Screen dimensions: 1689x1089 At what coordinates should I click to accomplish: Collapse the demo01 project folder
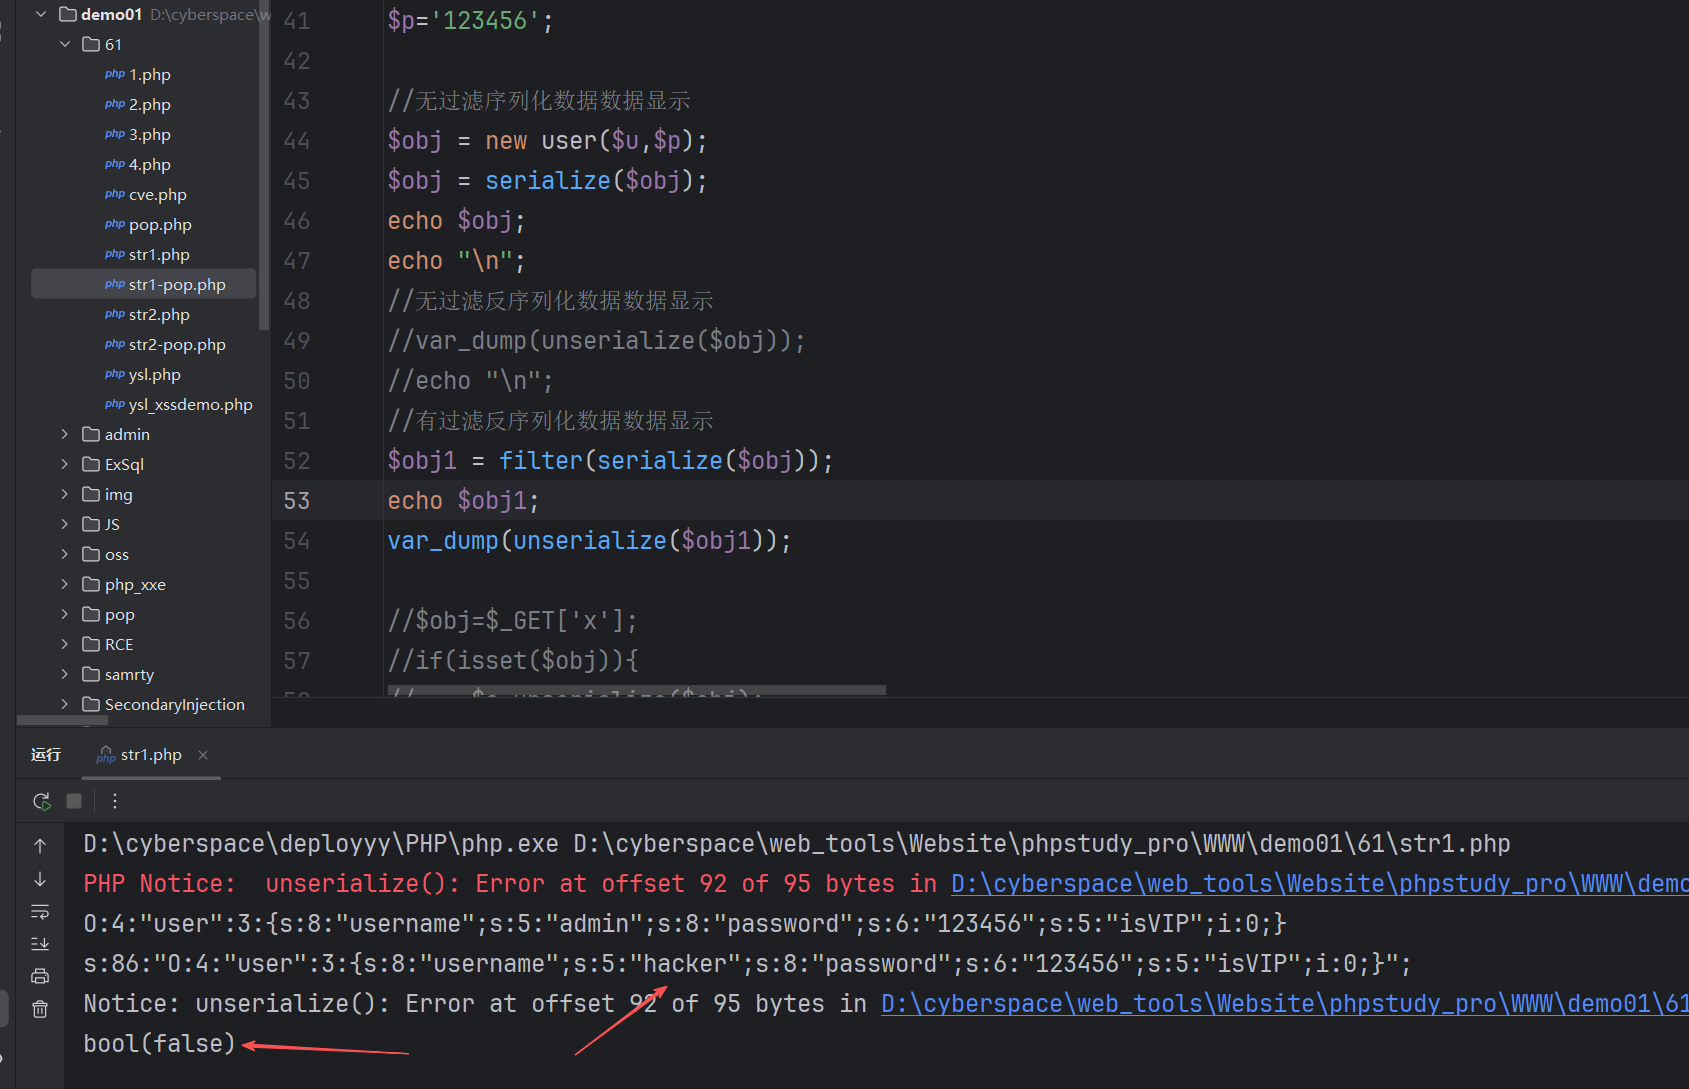click(41, 14)
